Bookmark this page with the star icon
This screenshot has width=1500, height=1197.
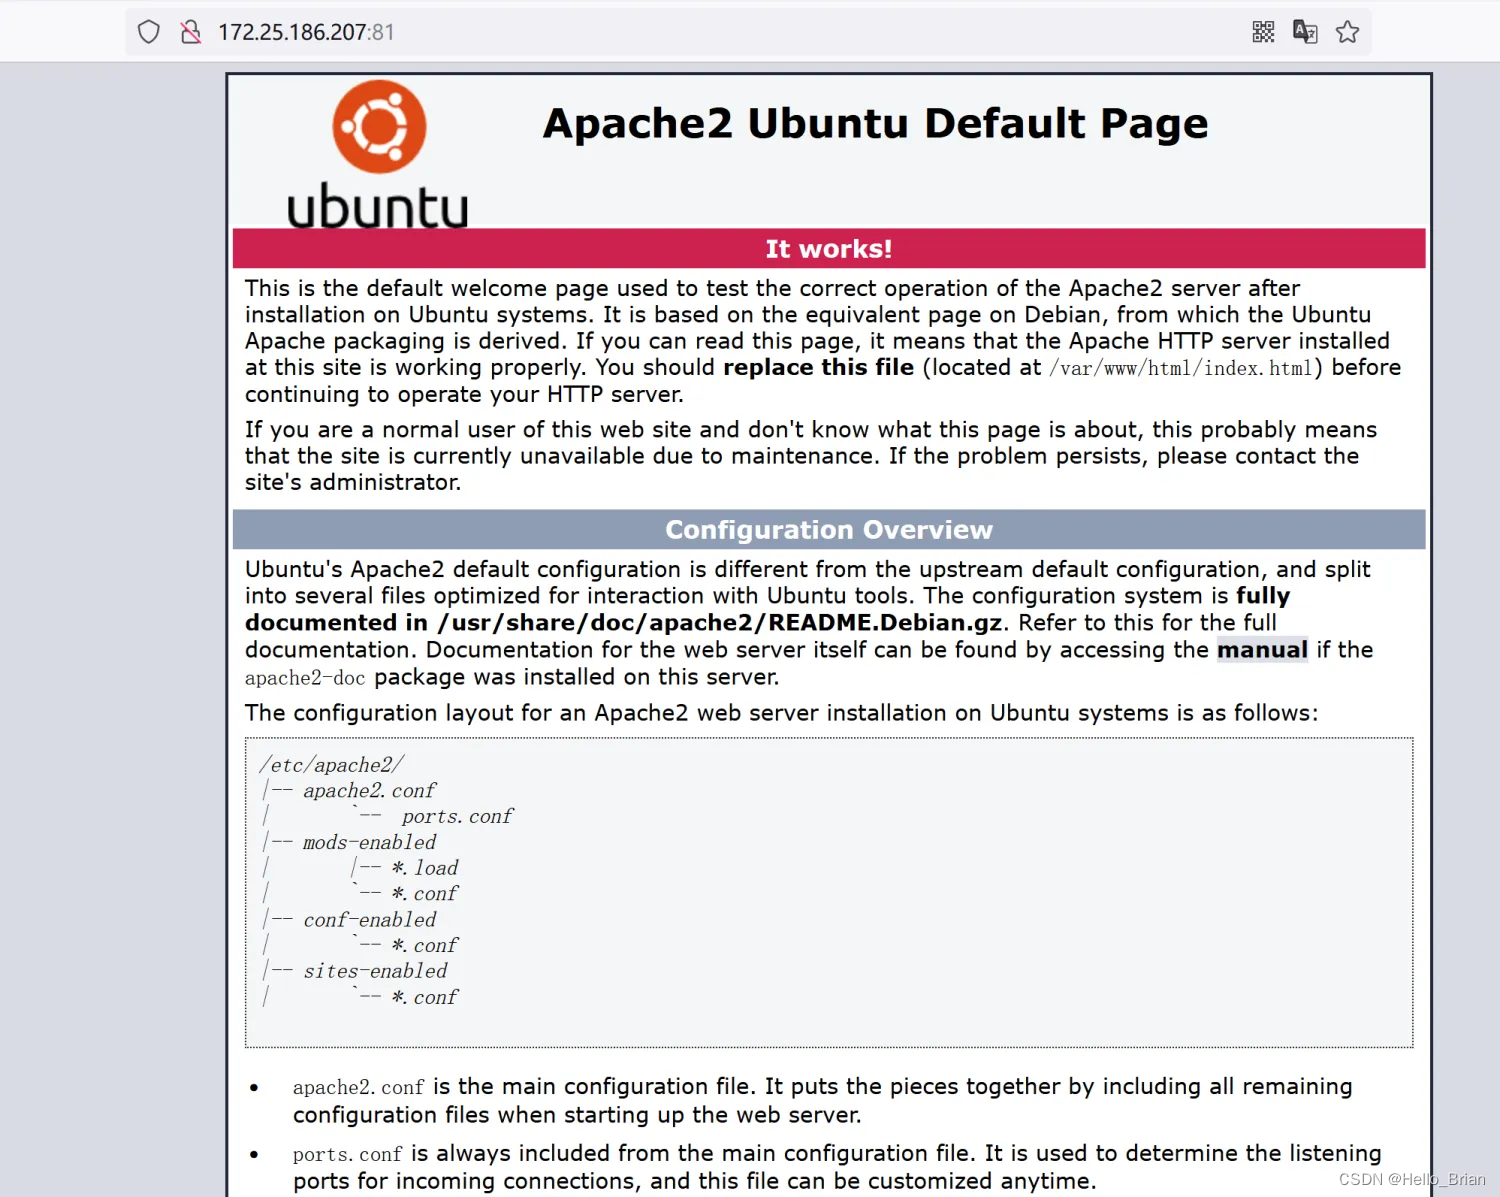[x=1347, y=32]
